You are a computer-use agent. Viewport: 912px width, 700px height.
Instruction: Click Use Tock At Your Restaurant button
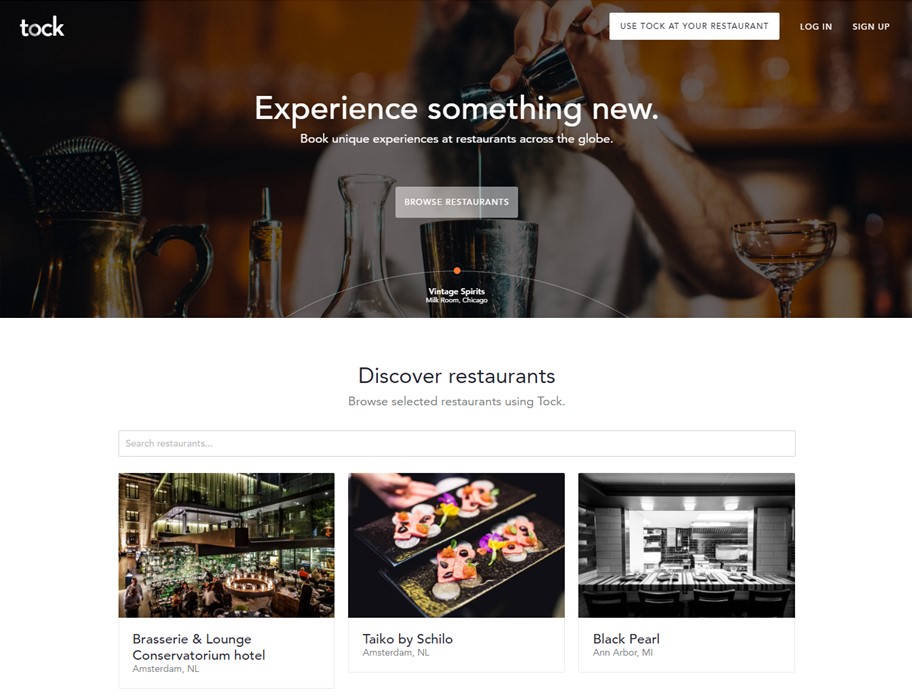tap(694, 26)
